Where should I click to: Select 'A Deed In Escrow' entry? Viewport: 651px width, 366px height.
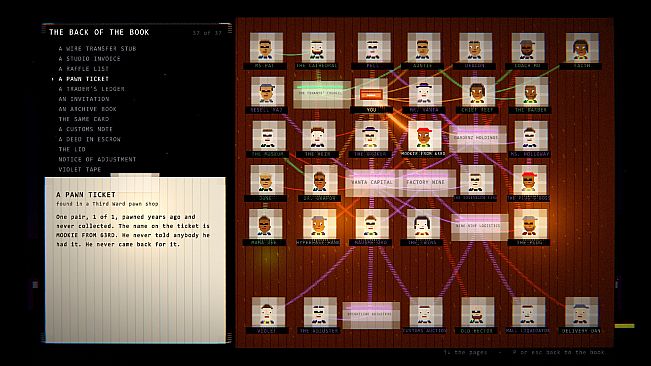tap(89, 139)
